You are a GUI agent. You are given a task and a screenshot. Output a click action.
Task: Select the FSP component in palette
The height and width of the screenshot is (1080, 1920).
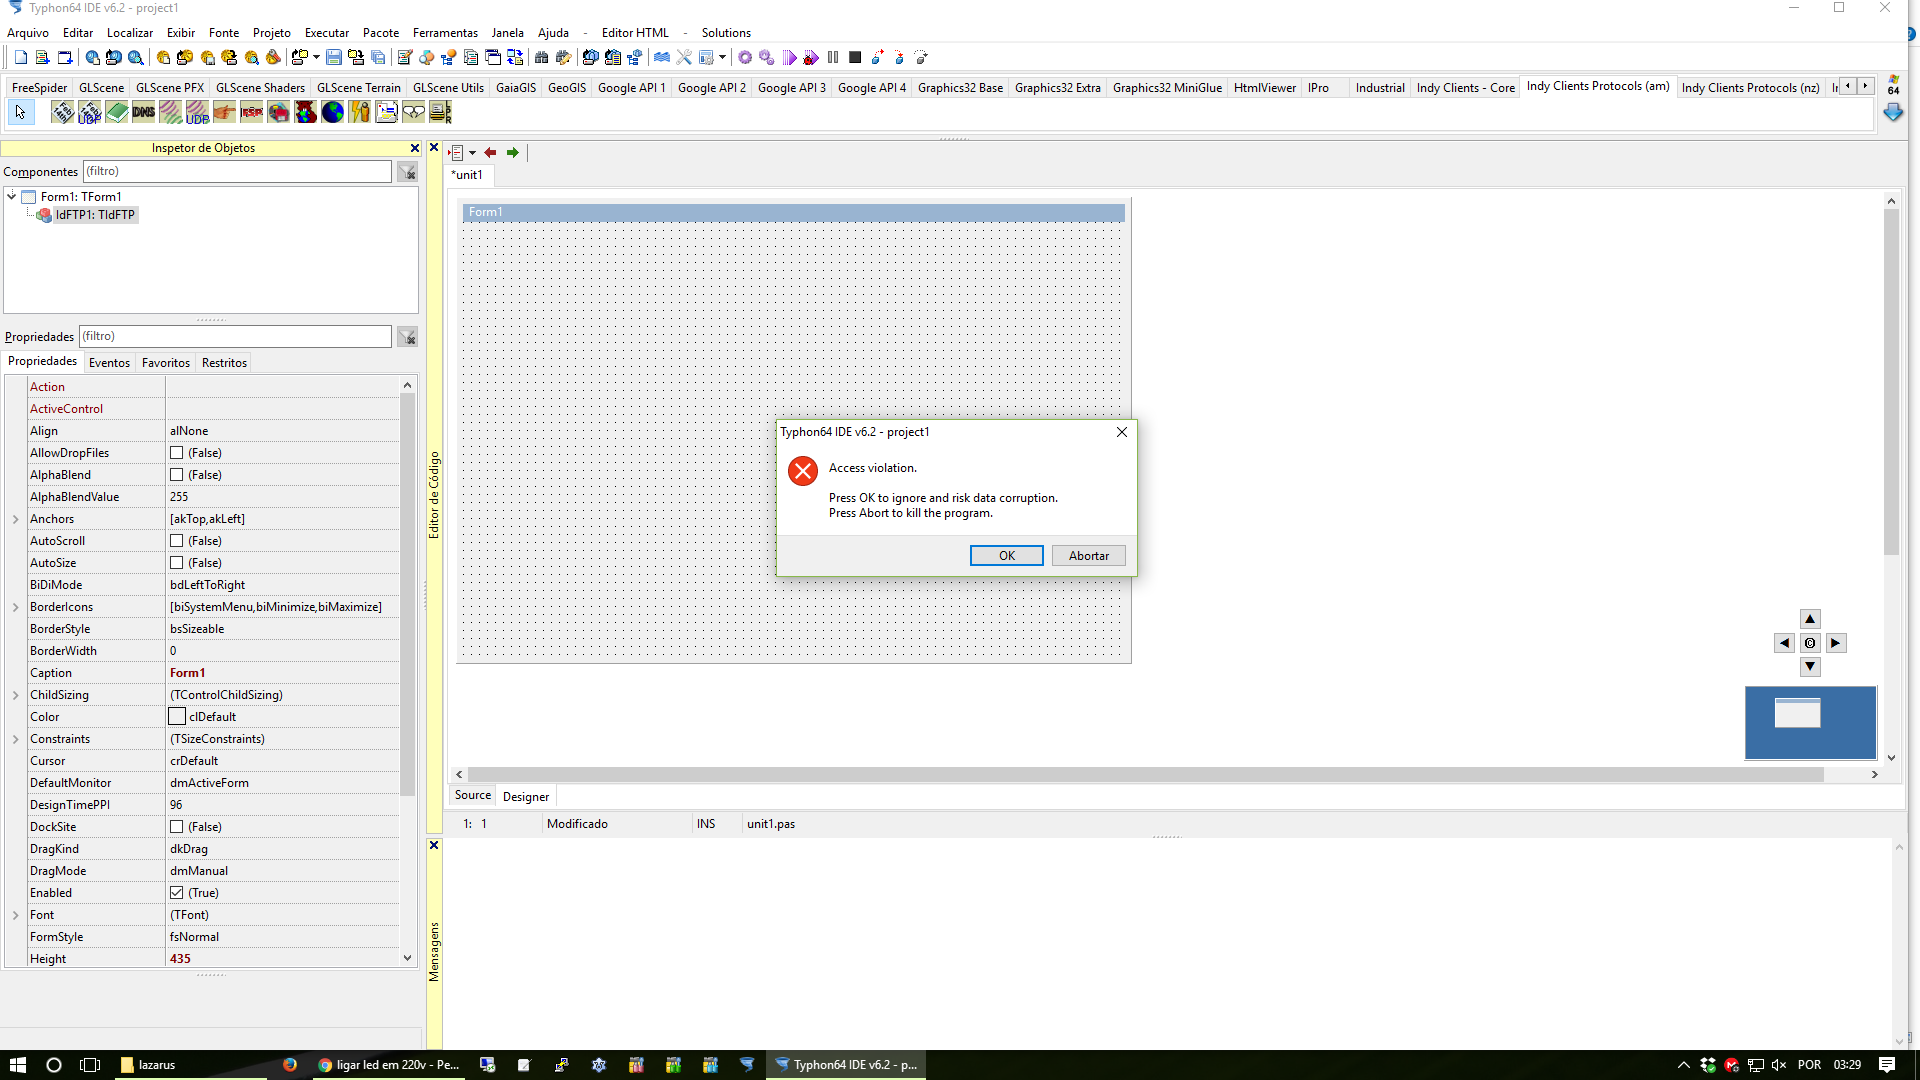click(252, 112)
